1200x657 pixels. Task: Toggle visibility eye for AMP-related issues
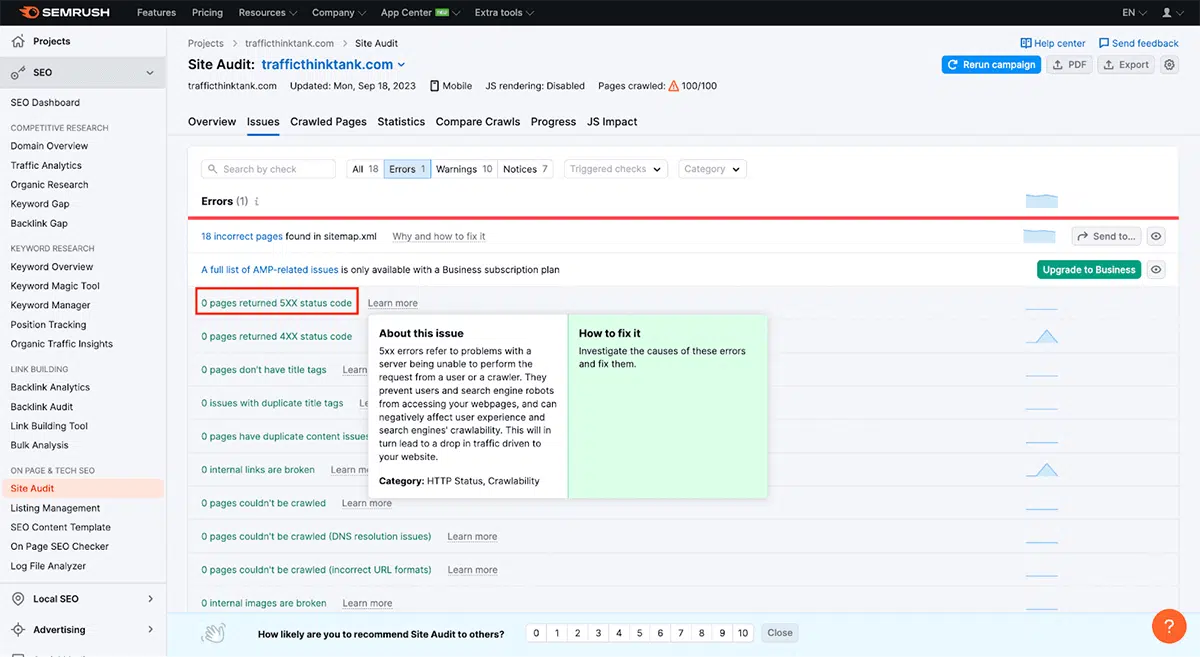(x=1156, y=269)
